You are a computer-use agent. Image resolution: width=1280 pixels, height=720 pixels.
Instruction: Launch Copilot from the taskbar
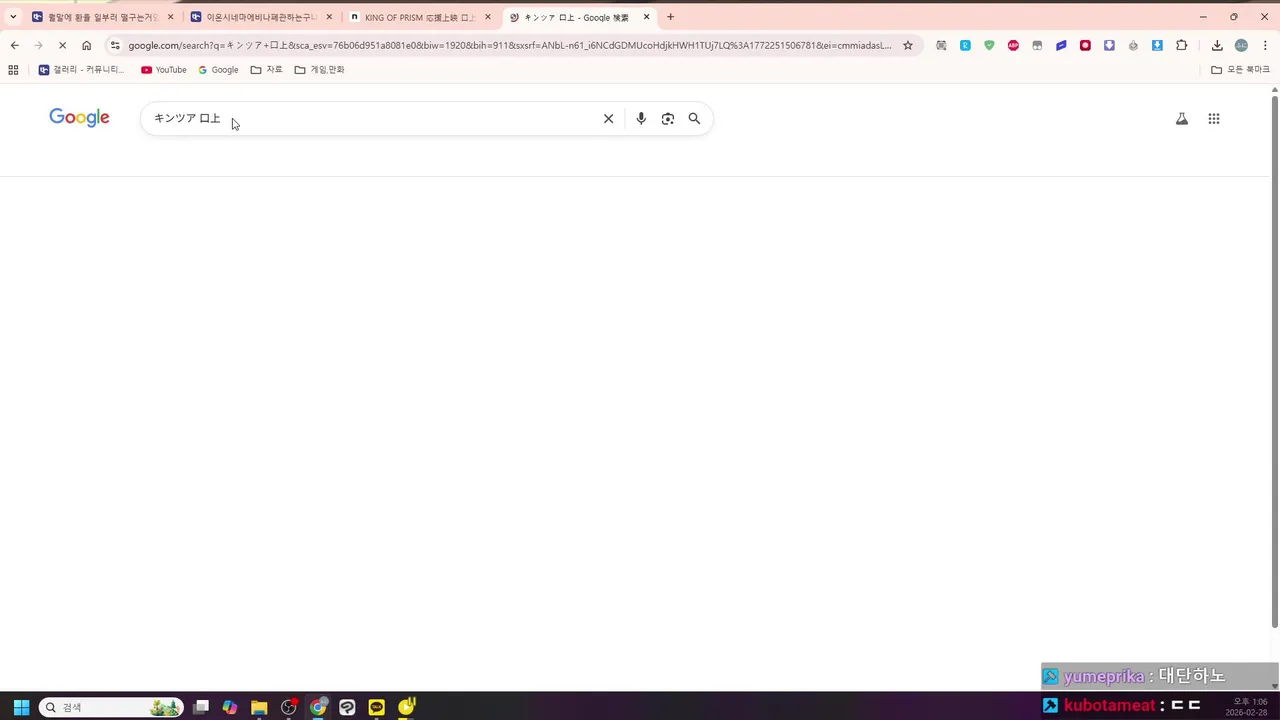pos(230,707)
